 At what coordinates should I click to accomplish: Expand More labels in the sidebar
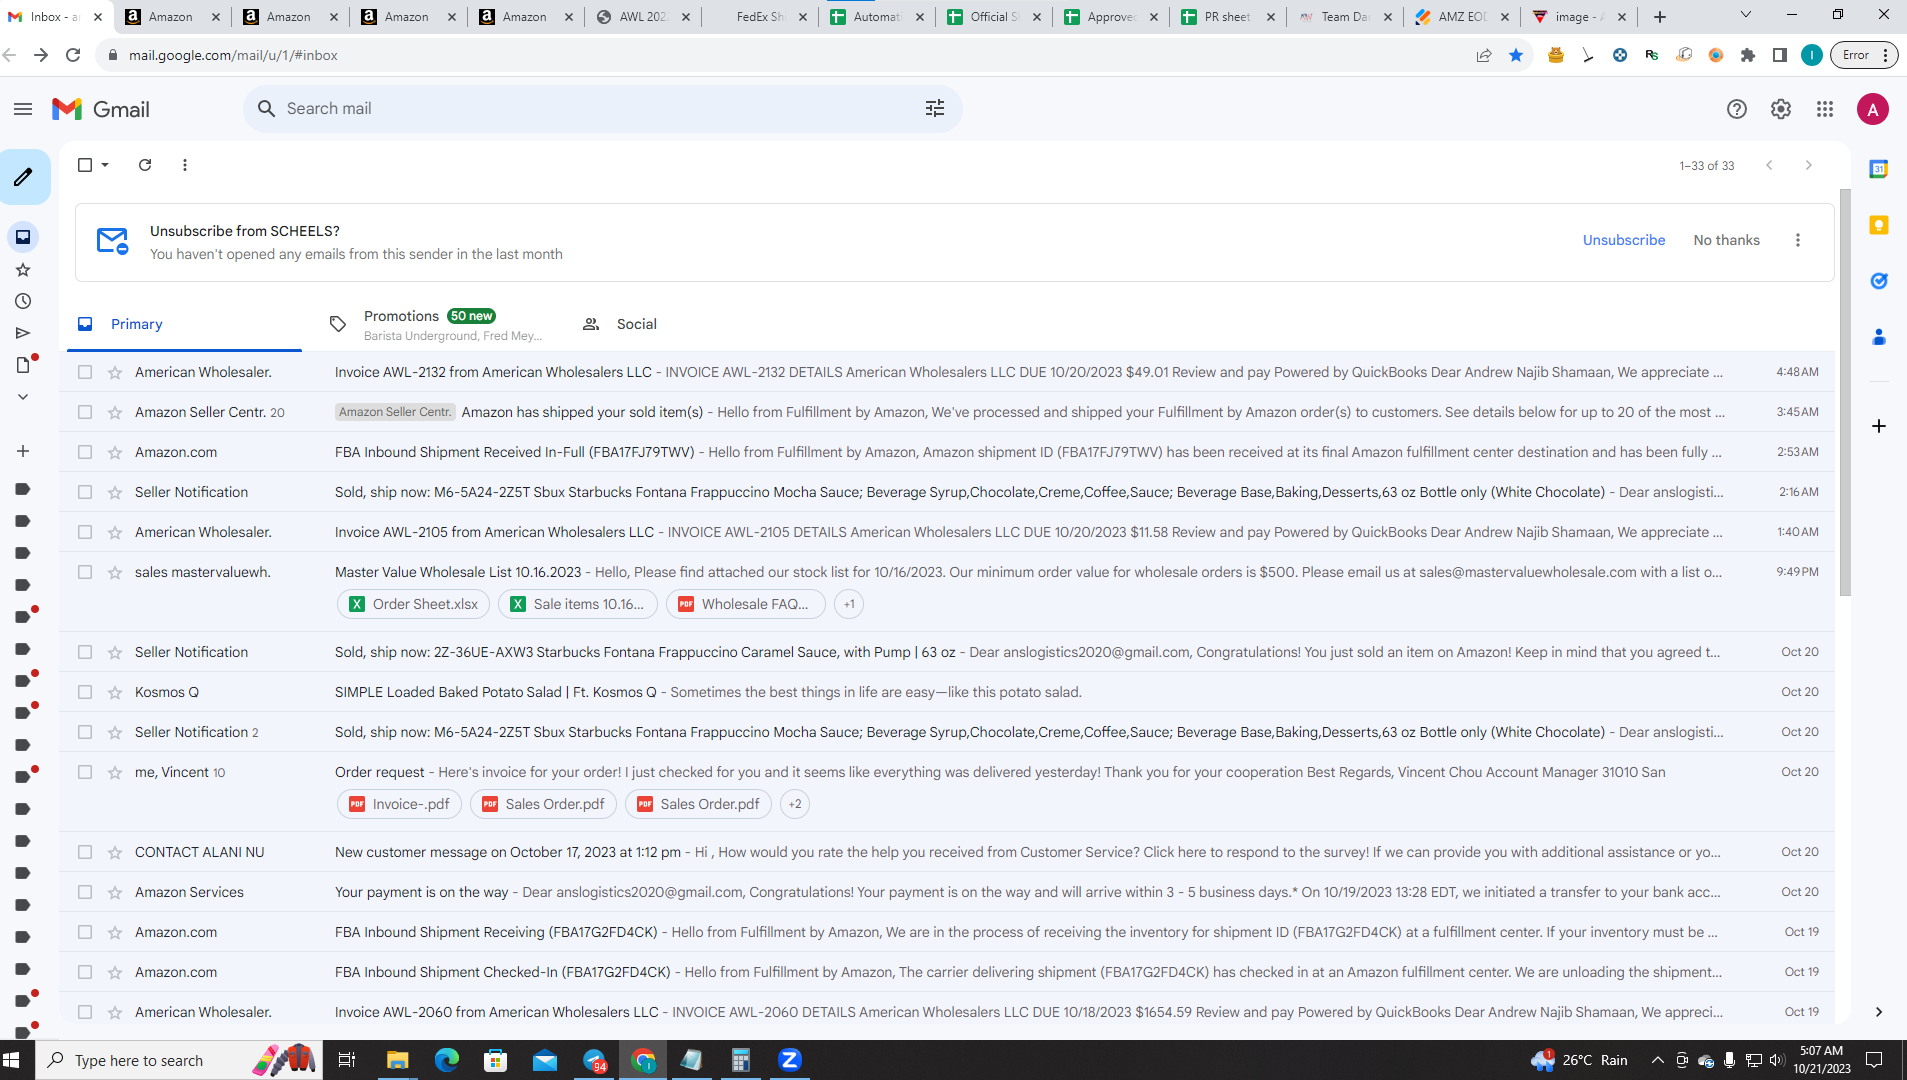23,397
